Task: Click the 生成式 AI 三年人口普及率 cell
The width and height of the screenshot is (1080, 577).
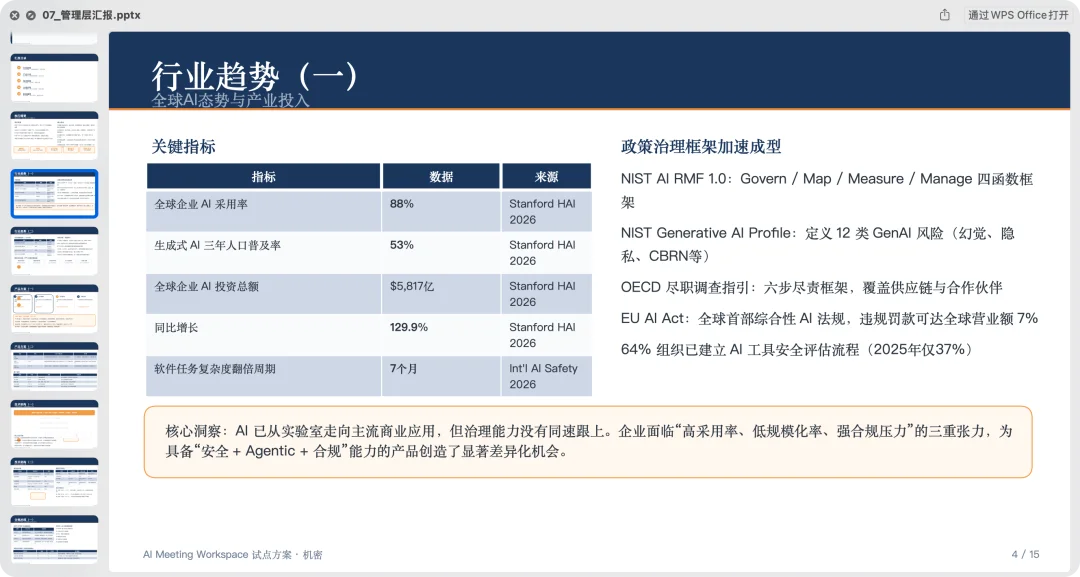Action: coord(263,252)
